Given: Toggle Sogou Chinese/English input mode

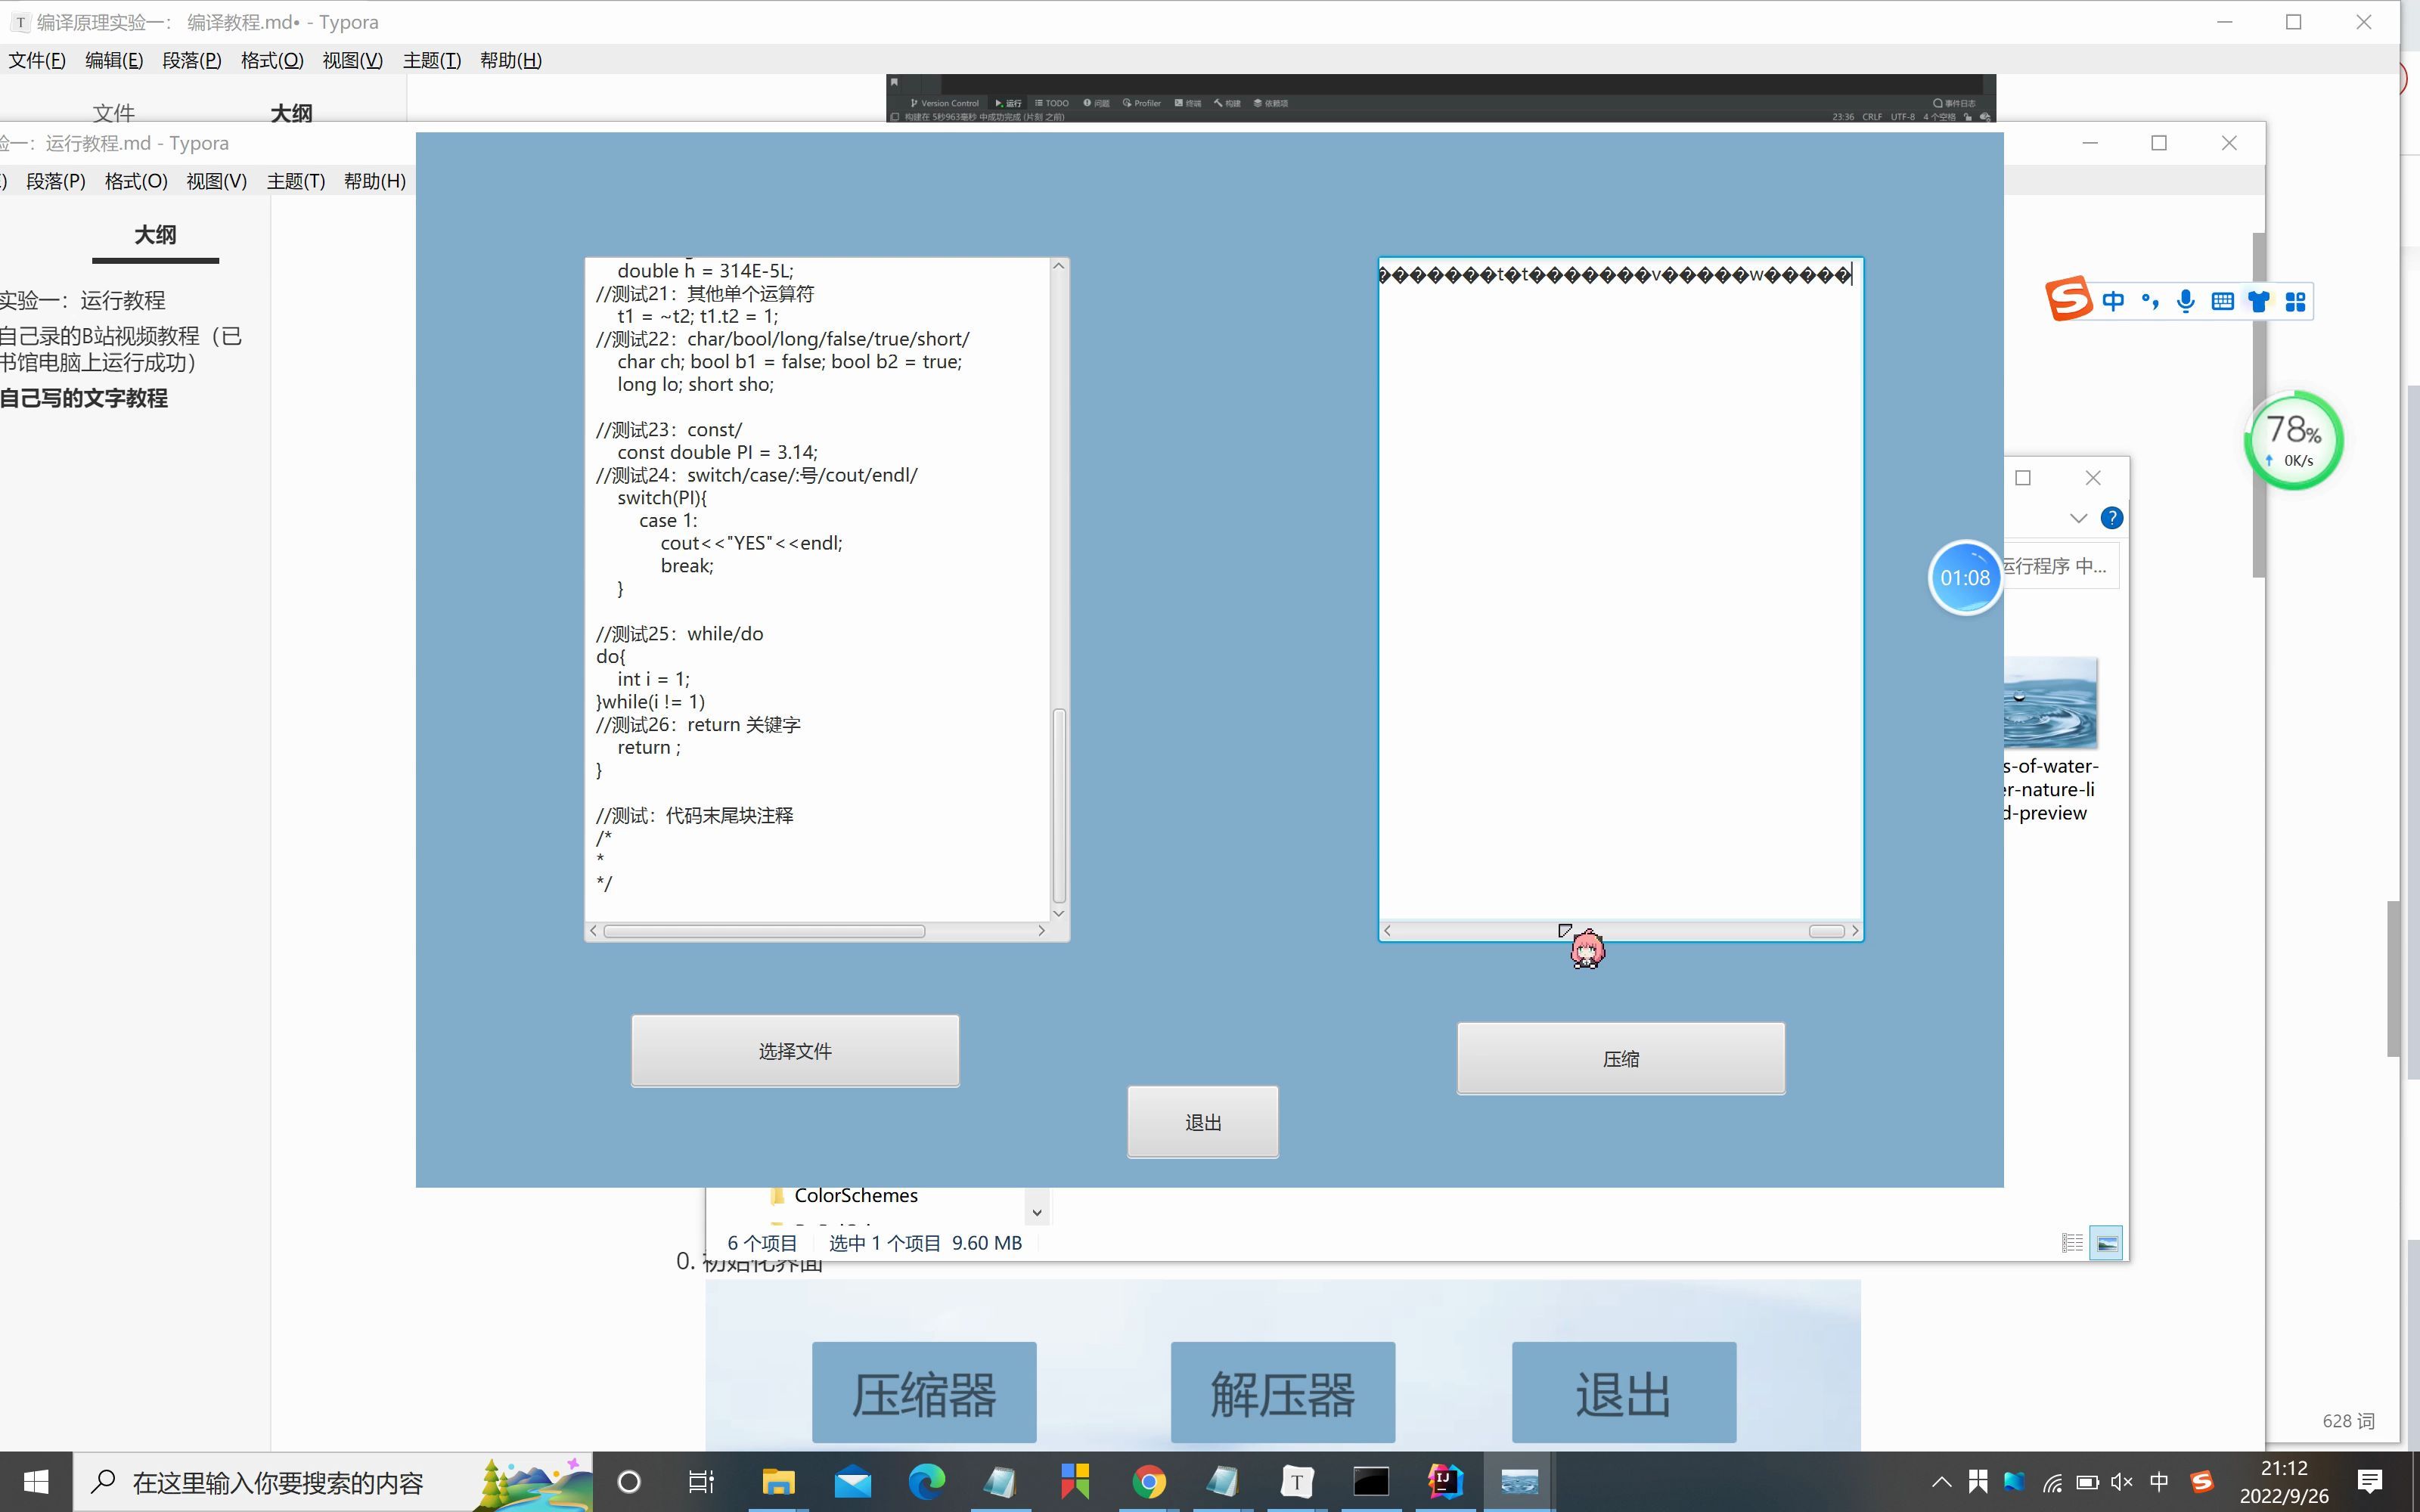Looking at the screenshot, I should [2114, 301].
